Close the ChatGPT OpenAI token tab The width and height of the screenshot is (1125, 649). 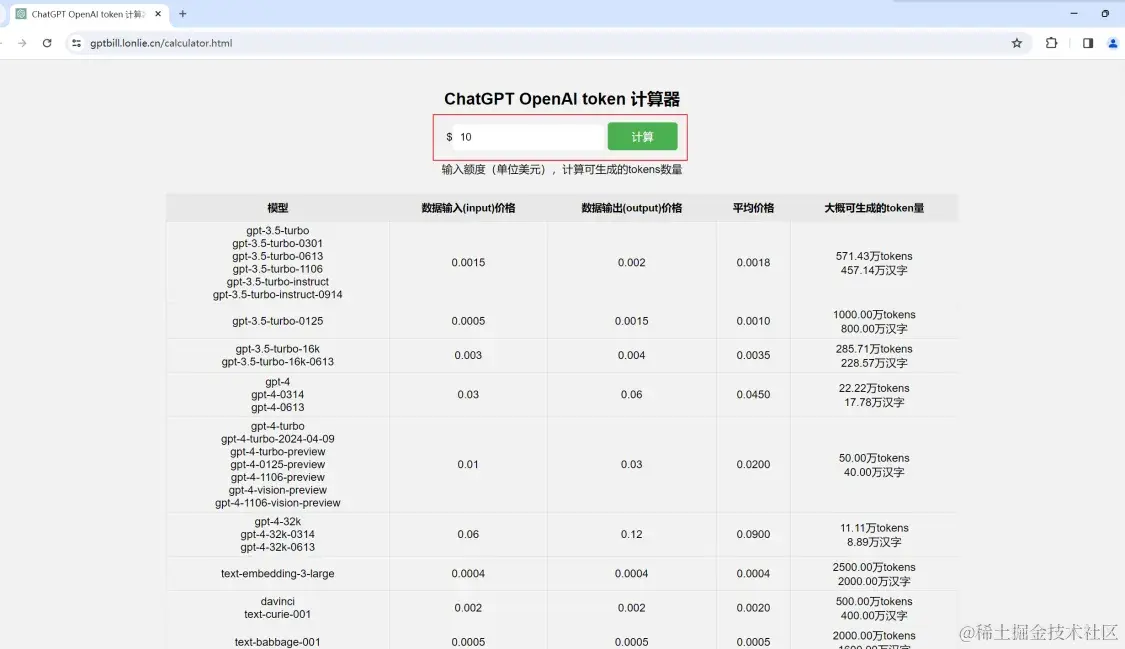coord(158,14)
